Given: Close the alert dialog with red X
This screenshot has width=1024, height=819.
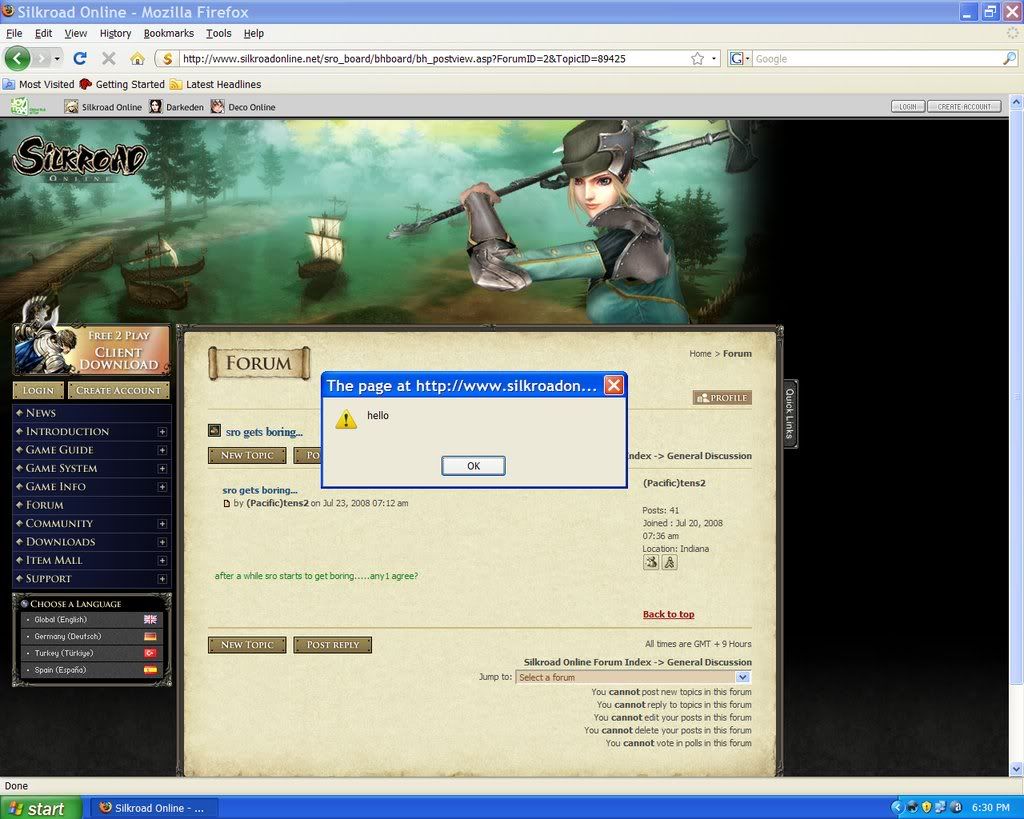Looking at the screenshot, I should pyautogui.click(x=613, y=385).
